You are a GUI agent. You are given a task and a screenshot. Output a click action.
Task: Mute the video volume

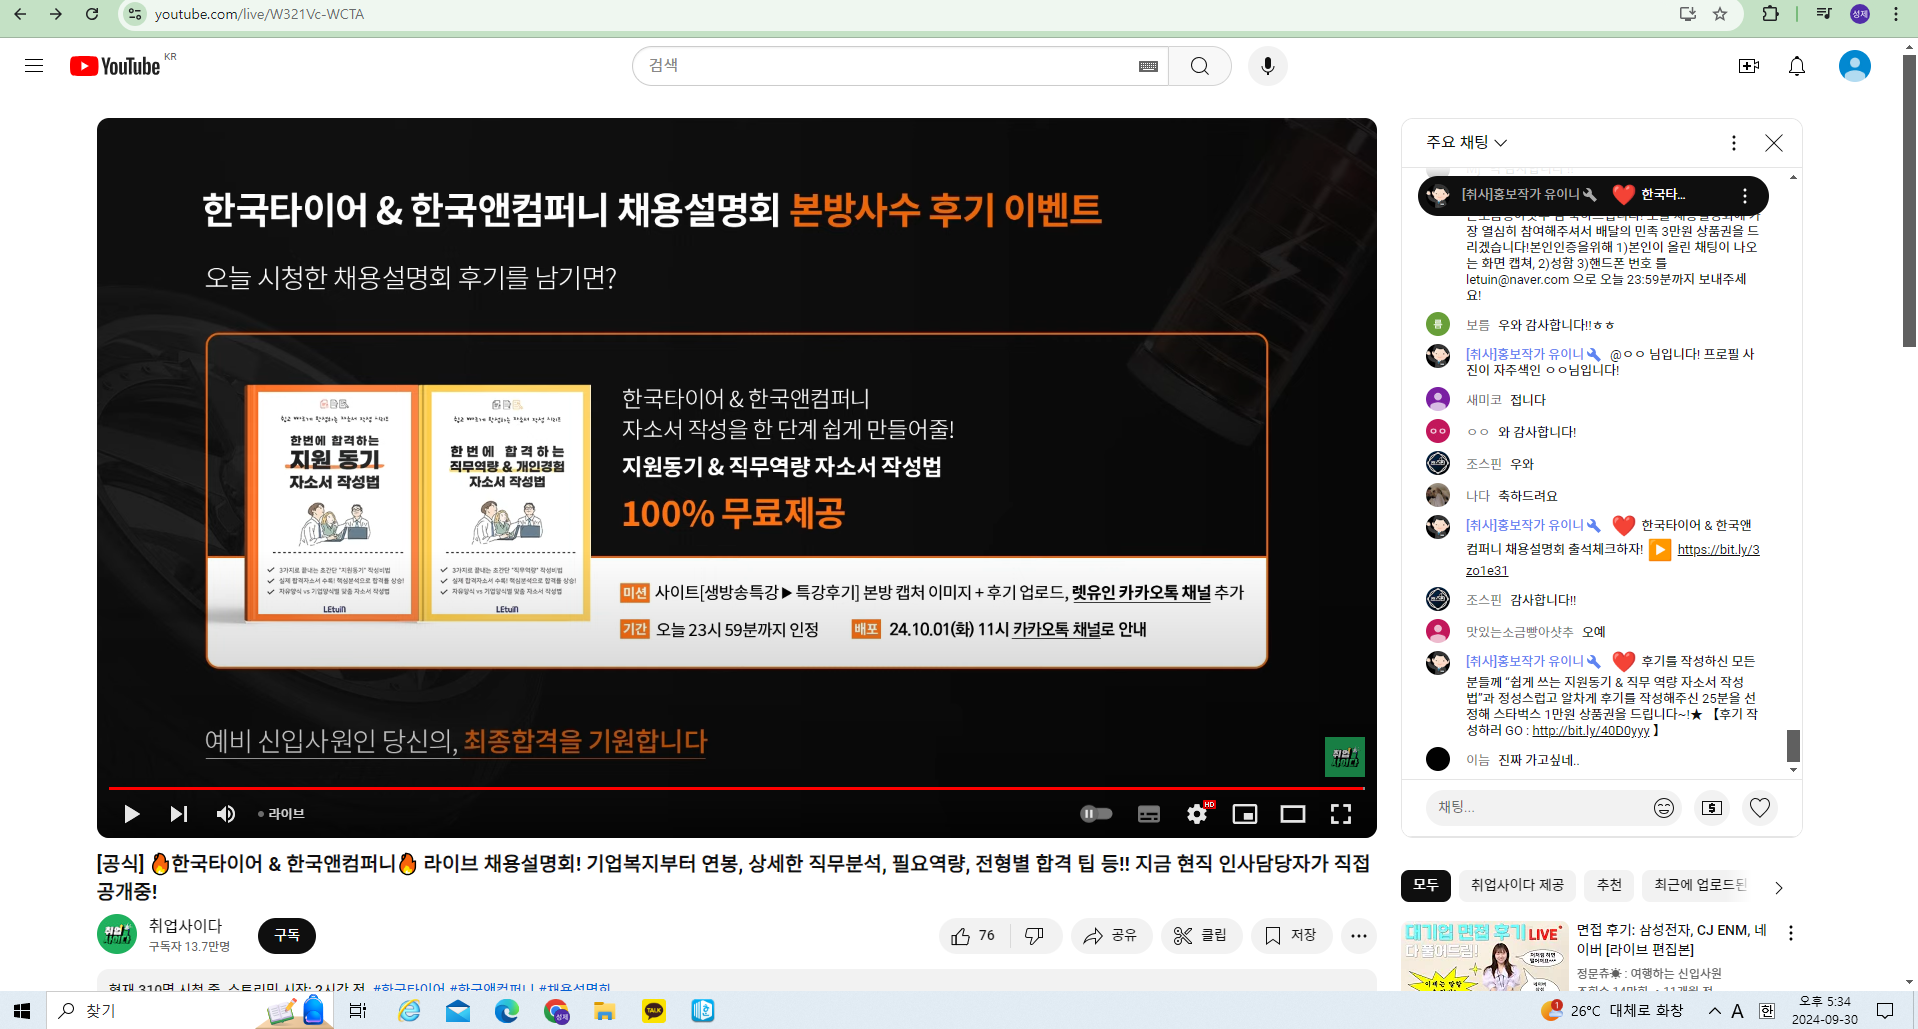point(226,814)
